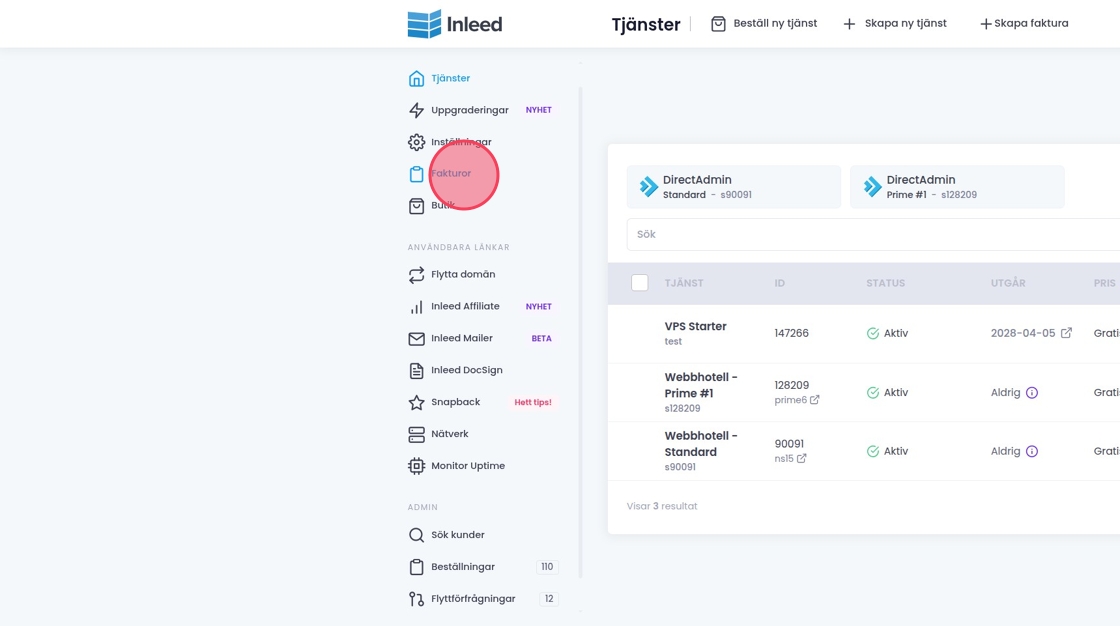Go to Fakturor in sidebar menu
1120x626 pixels.
click(x=451, y=174)
